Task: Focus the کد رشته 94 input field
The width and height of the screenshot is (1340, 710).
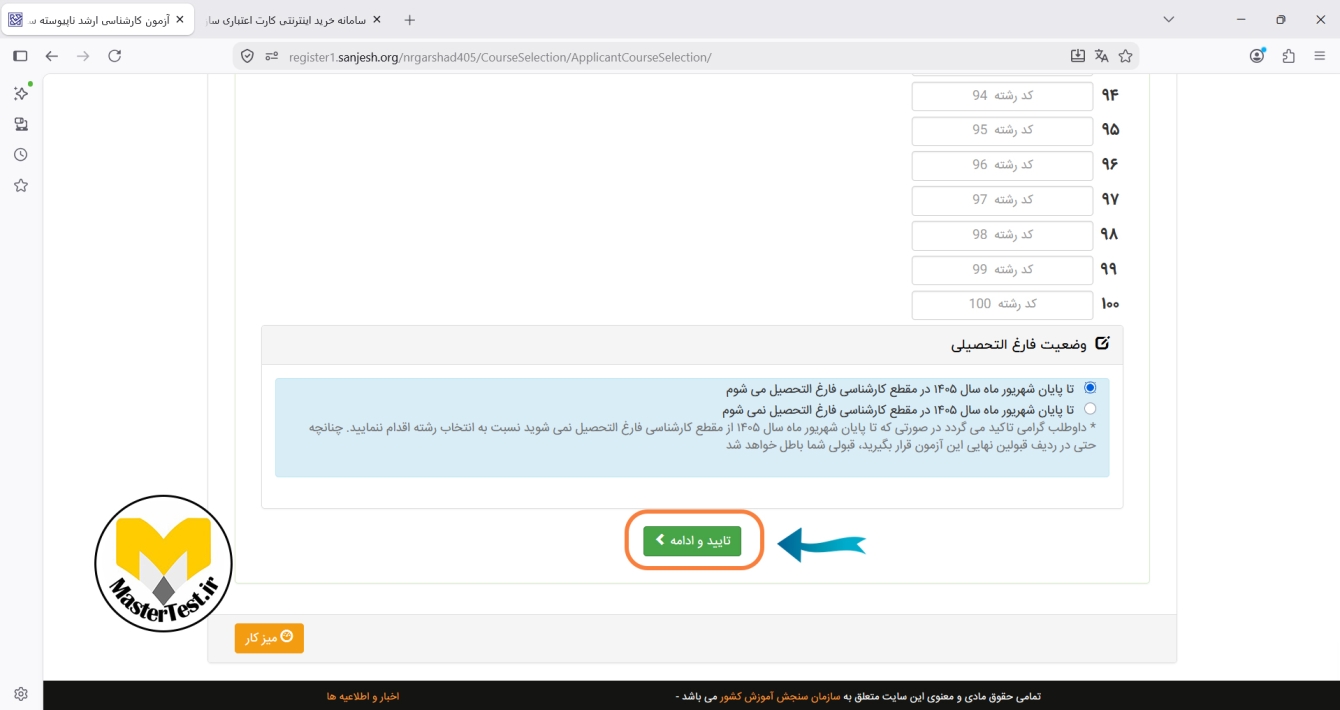Action: pos(1002,96)
